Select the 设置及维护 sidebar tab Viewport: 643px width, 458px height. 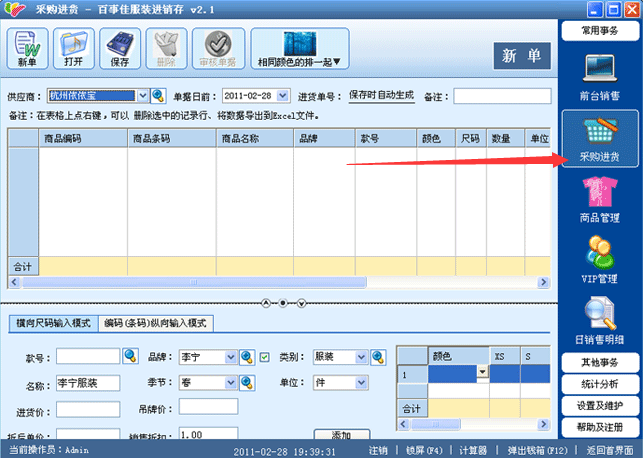coord(600,406)
